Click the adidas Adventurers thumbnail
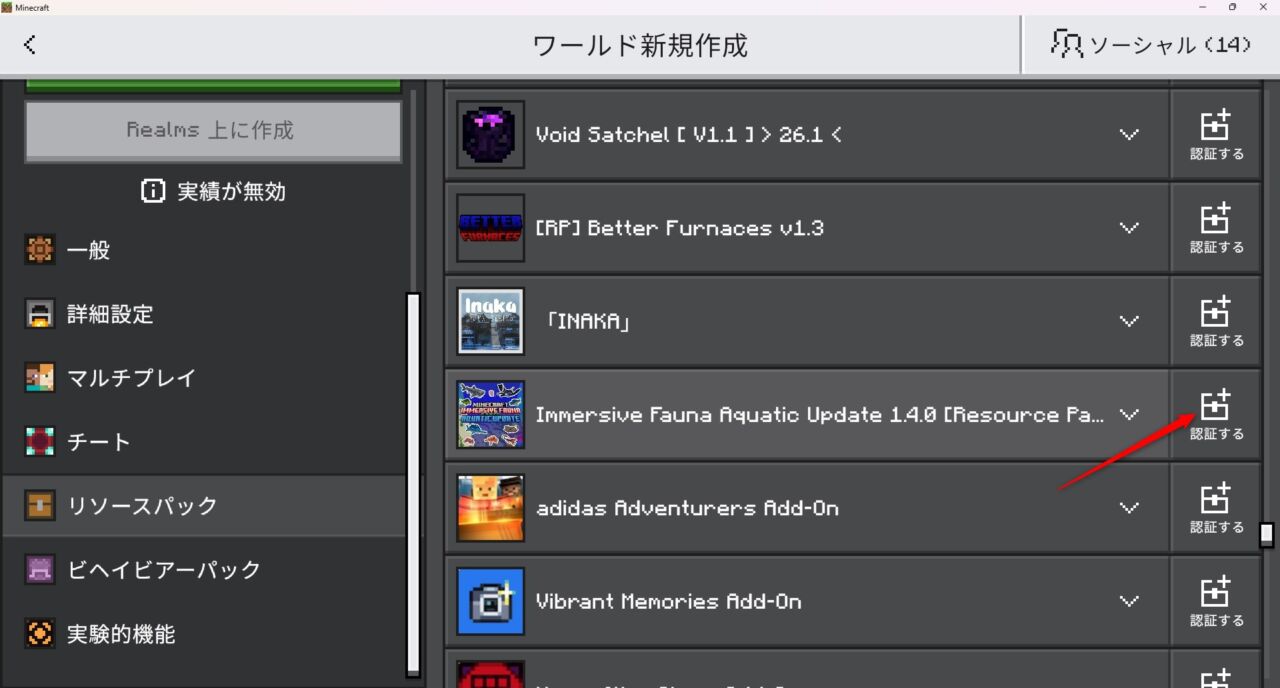1280x688 pixels. (491, 508)
